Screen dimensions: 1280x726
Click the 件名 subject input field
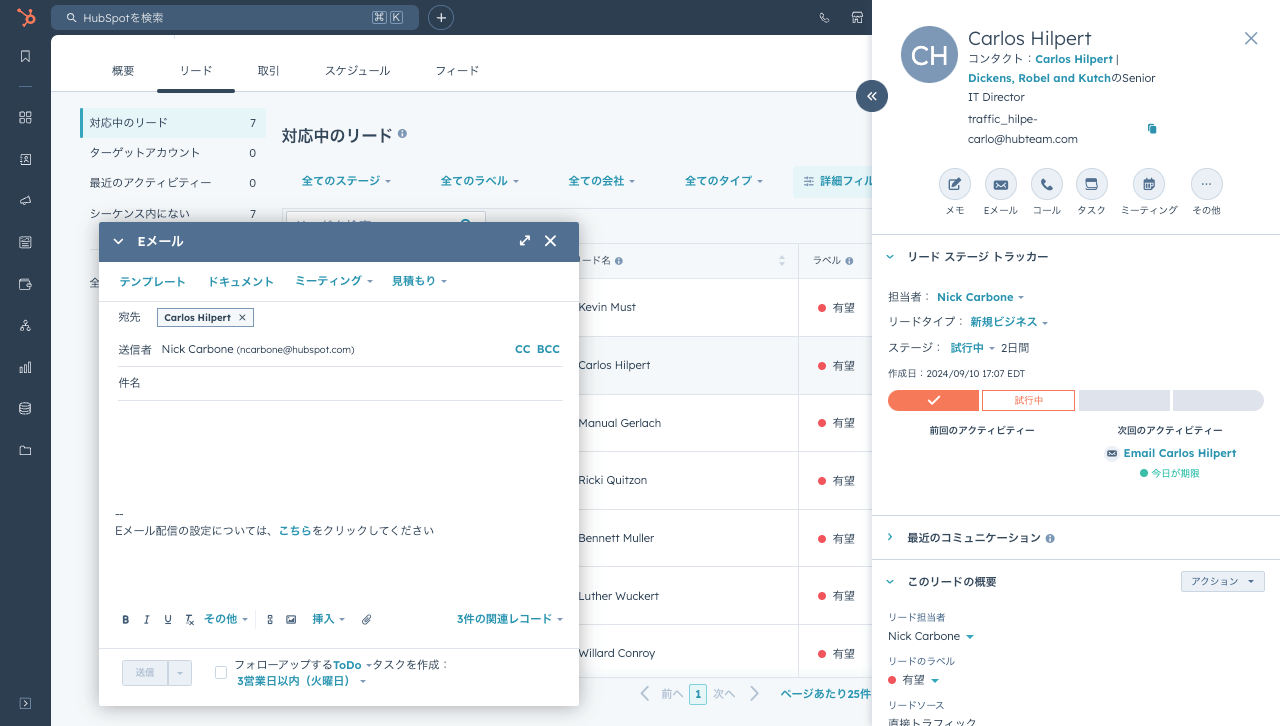[340, 383]
